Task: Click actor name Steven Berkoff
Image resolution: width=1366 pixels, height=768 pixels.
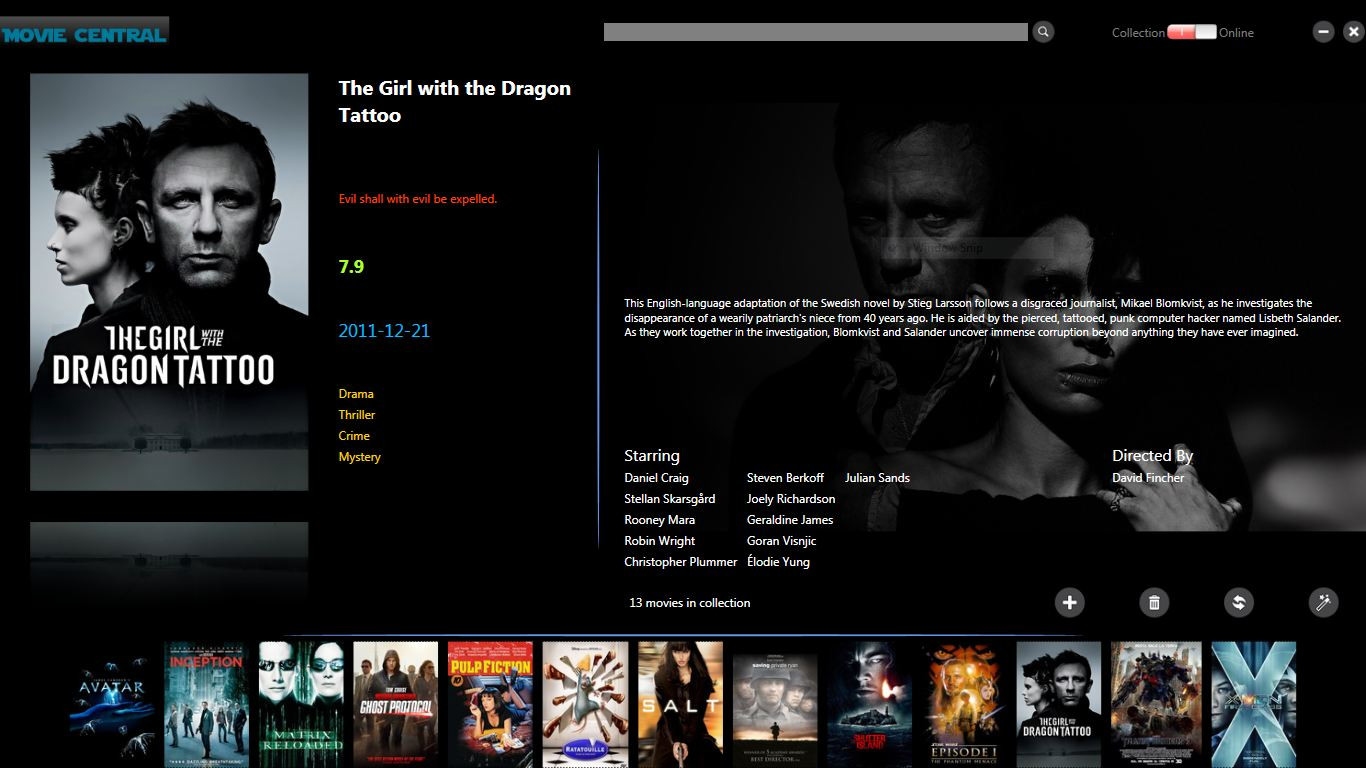Action: tap(785, 478)
